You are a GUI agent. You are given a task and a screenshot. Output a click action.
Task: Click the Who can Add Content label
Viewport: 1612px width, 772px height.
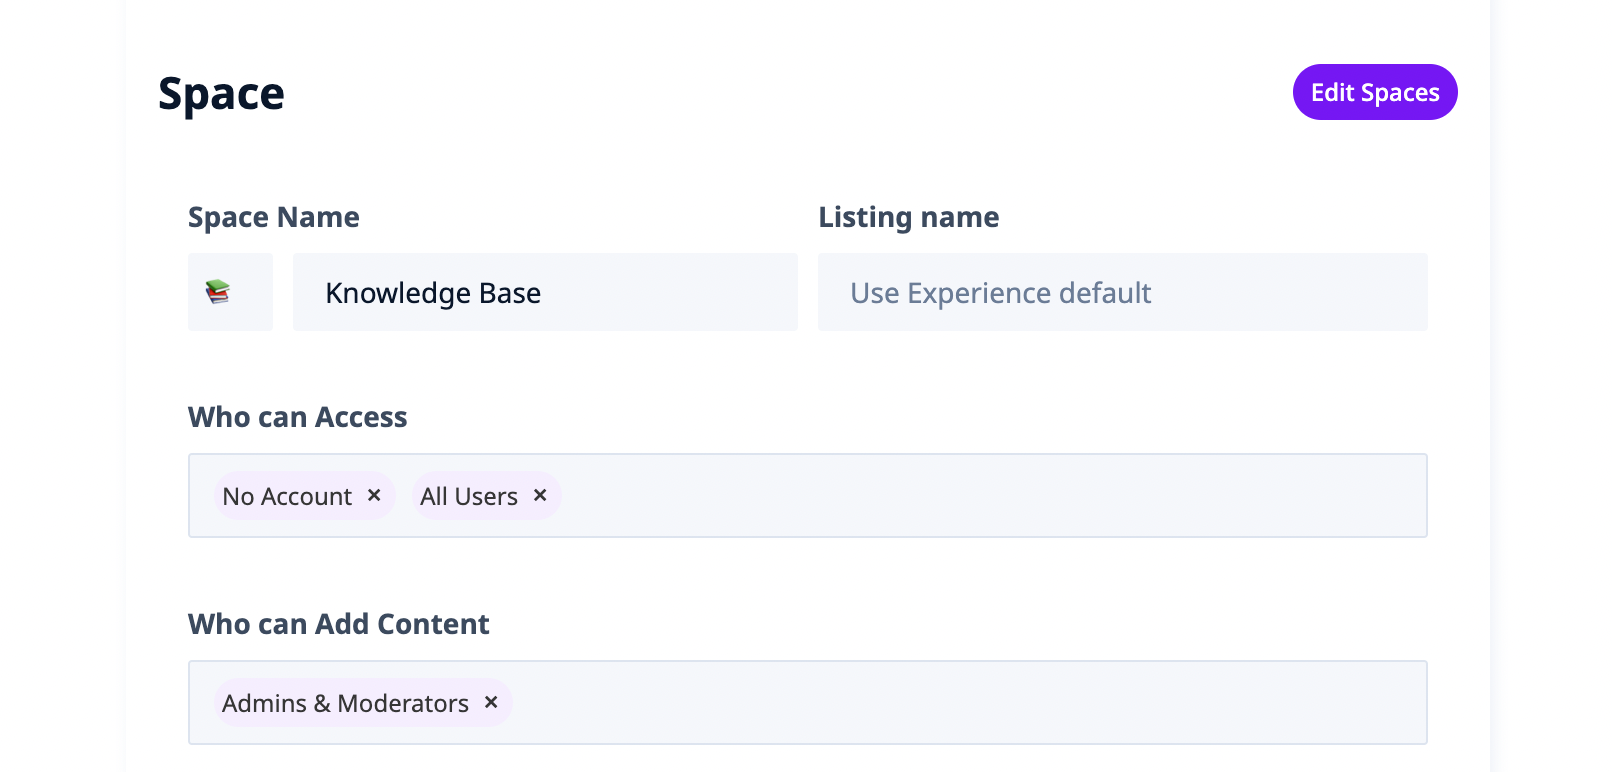[338, 624]
